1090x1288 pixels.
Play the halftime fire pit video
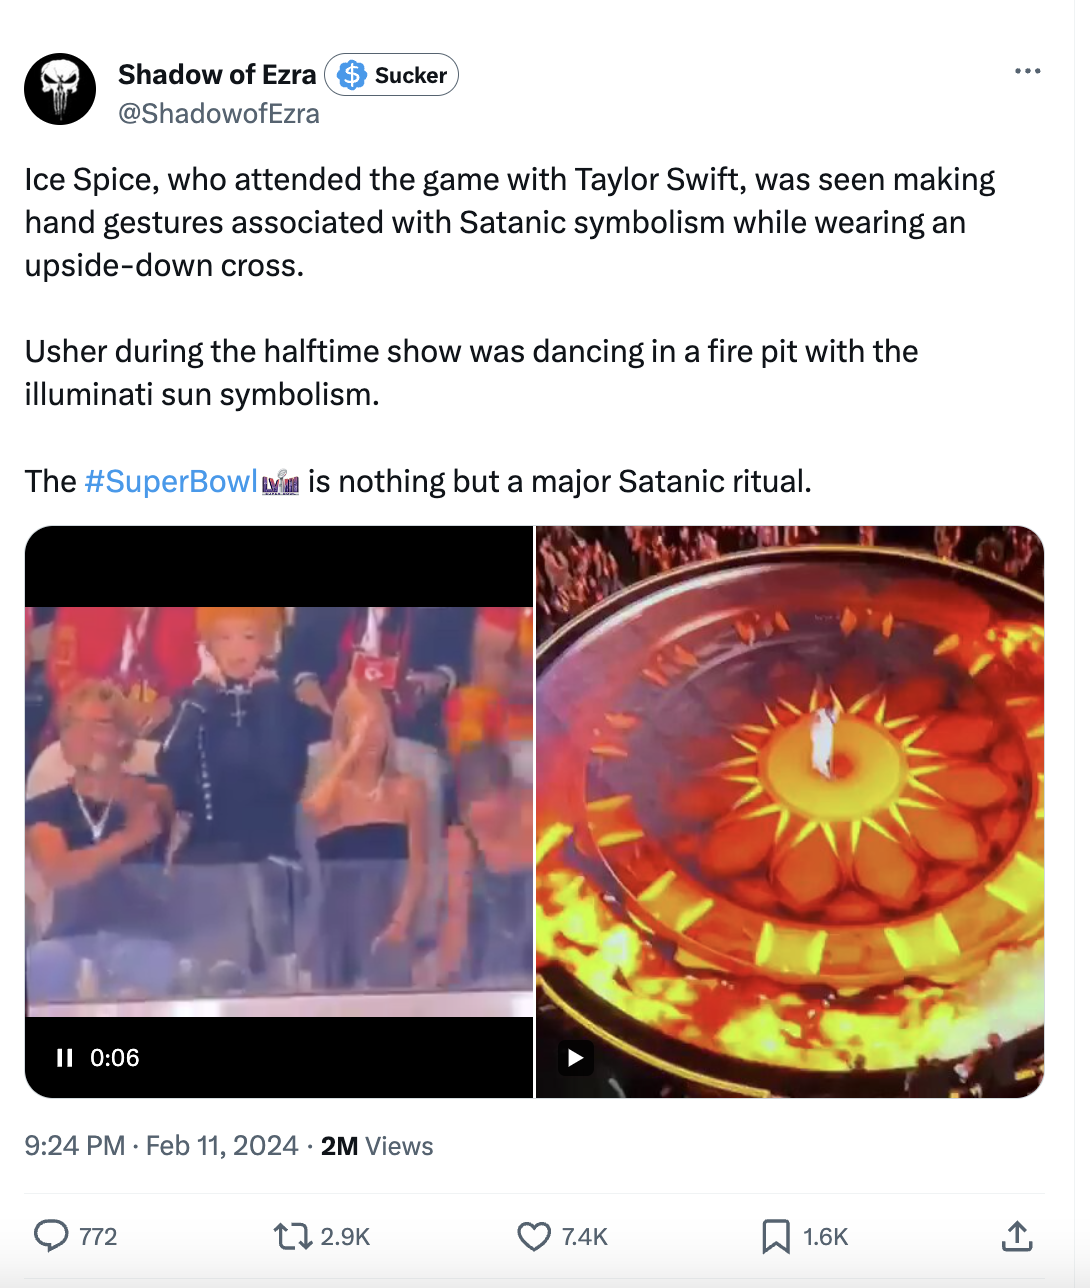click(x=575, y=1057)
